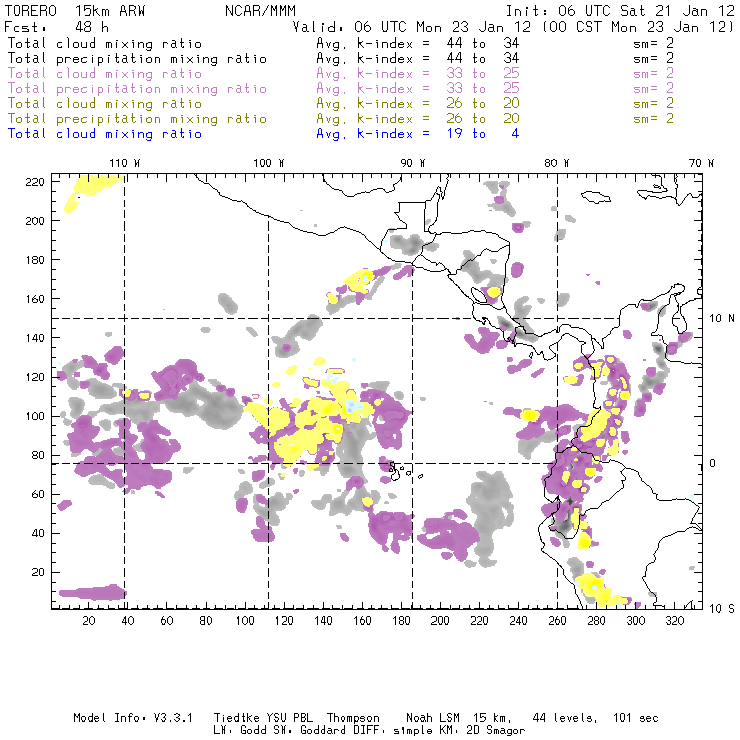This screenshot has height=740, width=740.
Task: Select the 90 W longitude label
Action: [x=413, y=163]
